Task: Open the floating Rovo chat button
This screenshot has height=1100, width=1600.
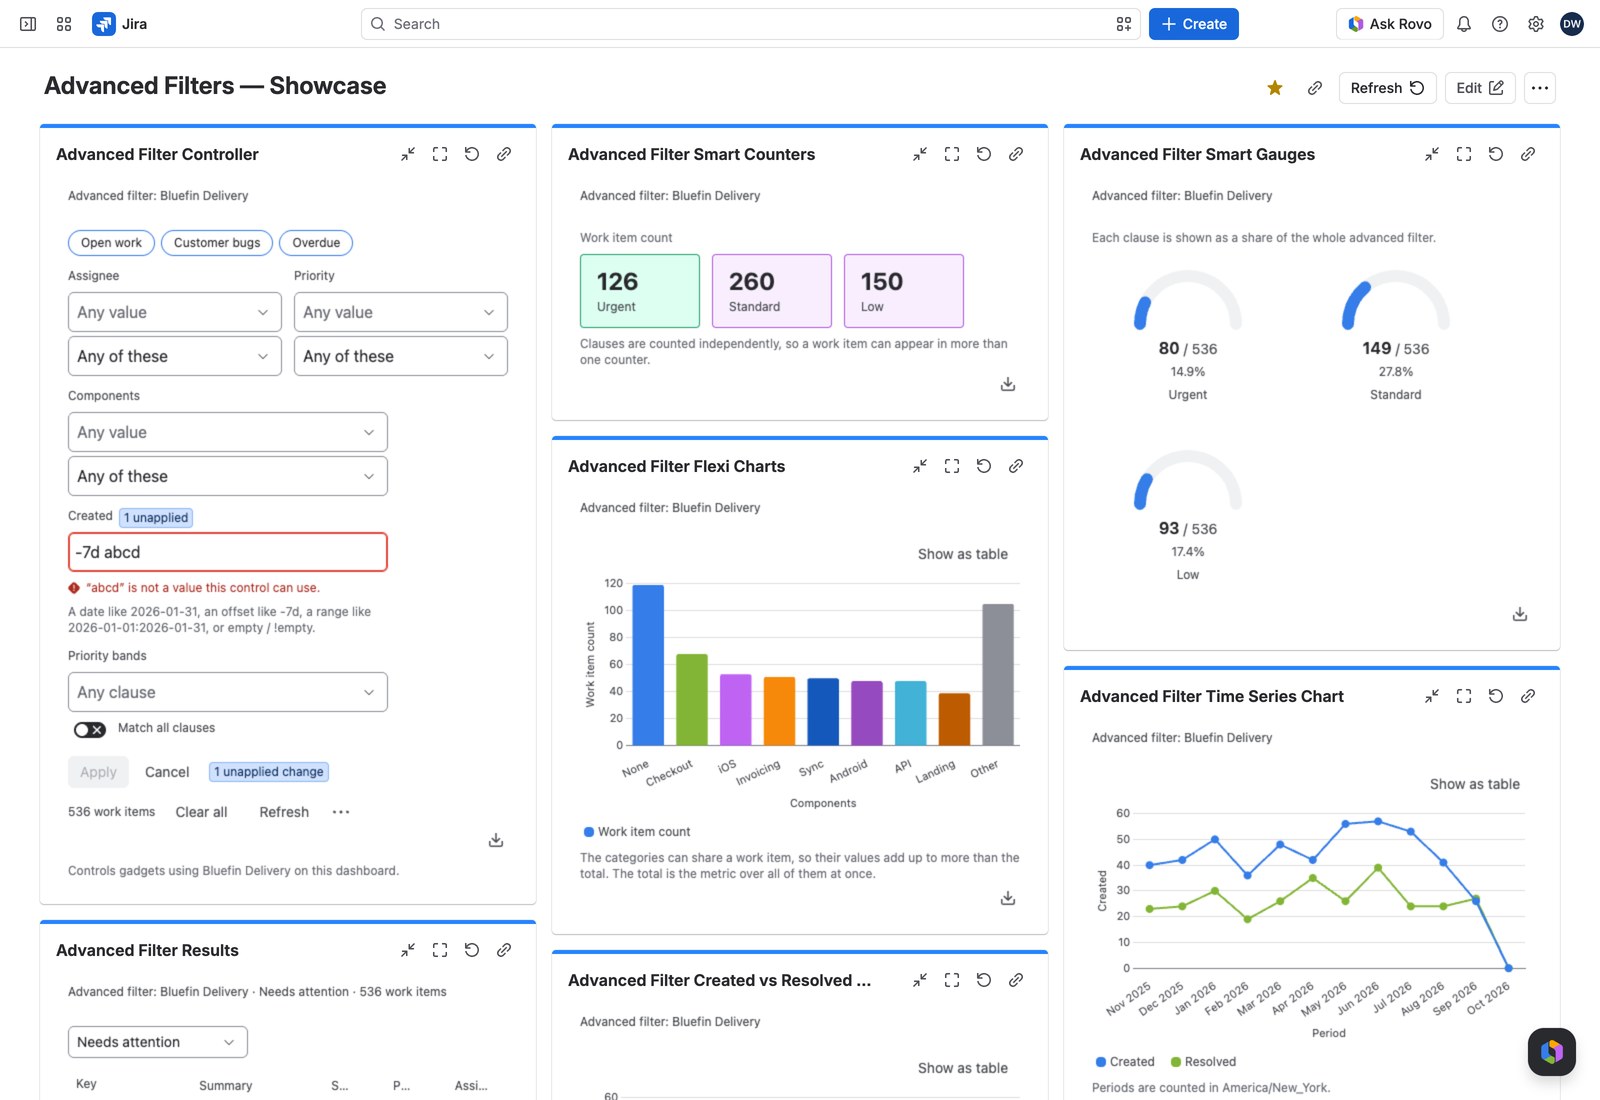Action: (1552, 1052)
